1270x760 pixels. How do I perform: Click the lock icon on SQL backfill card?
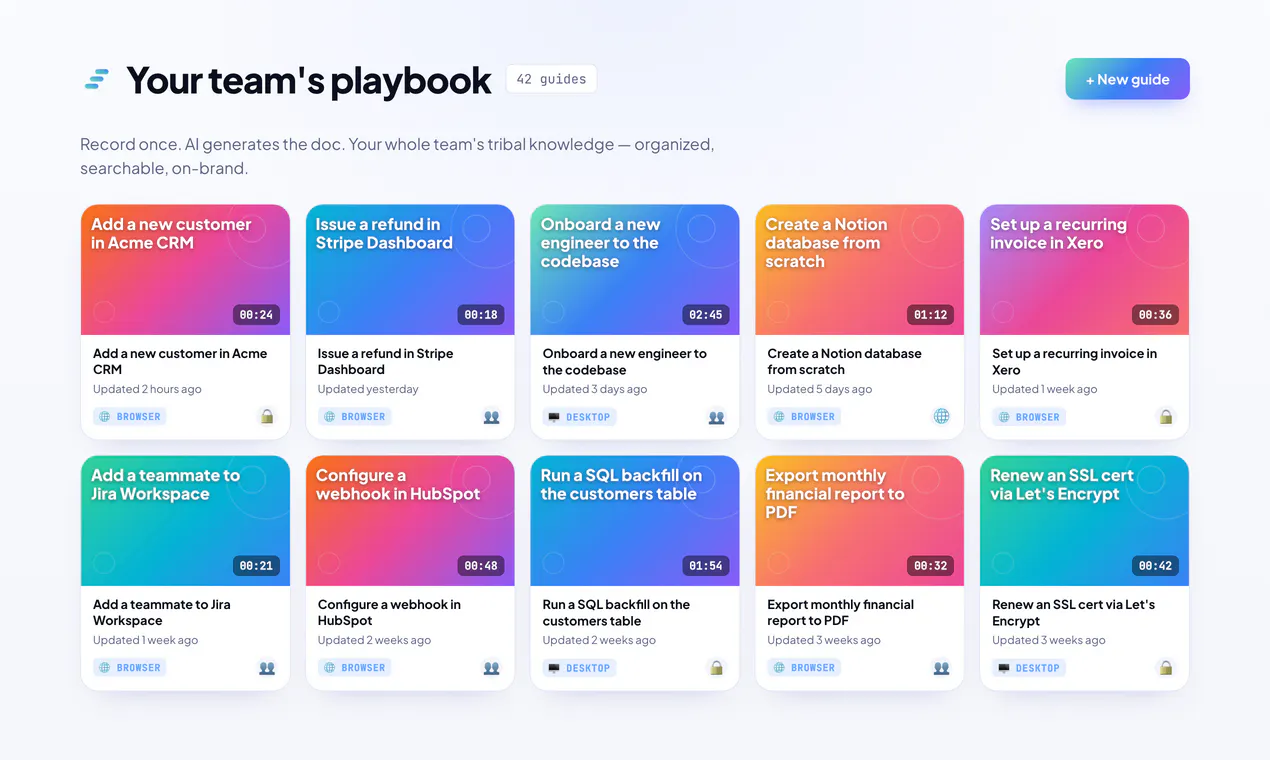tap(716, 667)
